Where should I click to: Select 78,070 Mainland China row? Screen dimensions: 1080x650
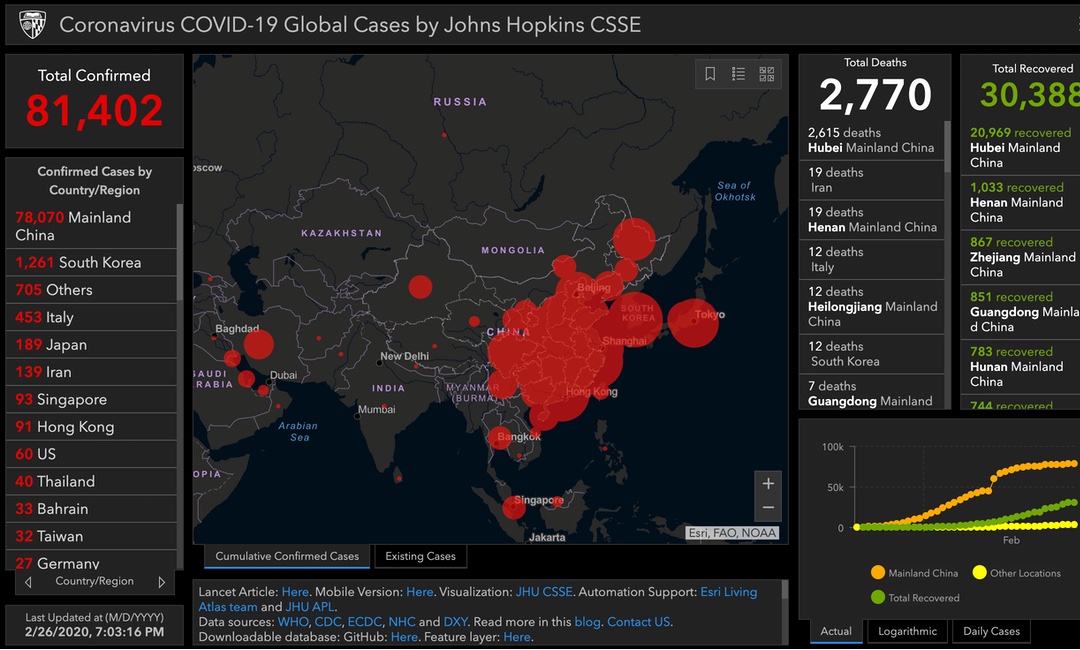(92, 226)
